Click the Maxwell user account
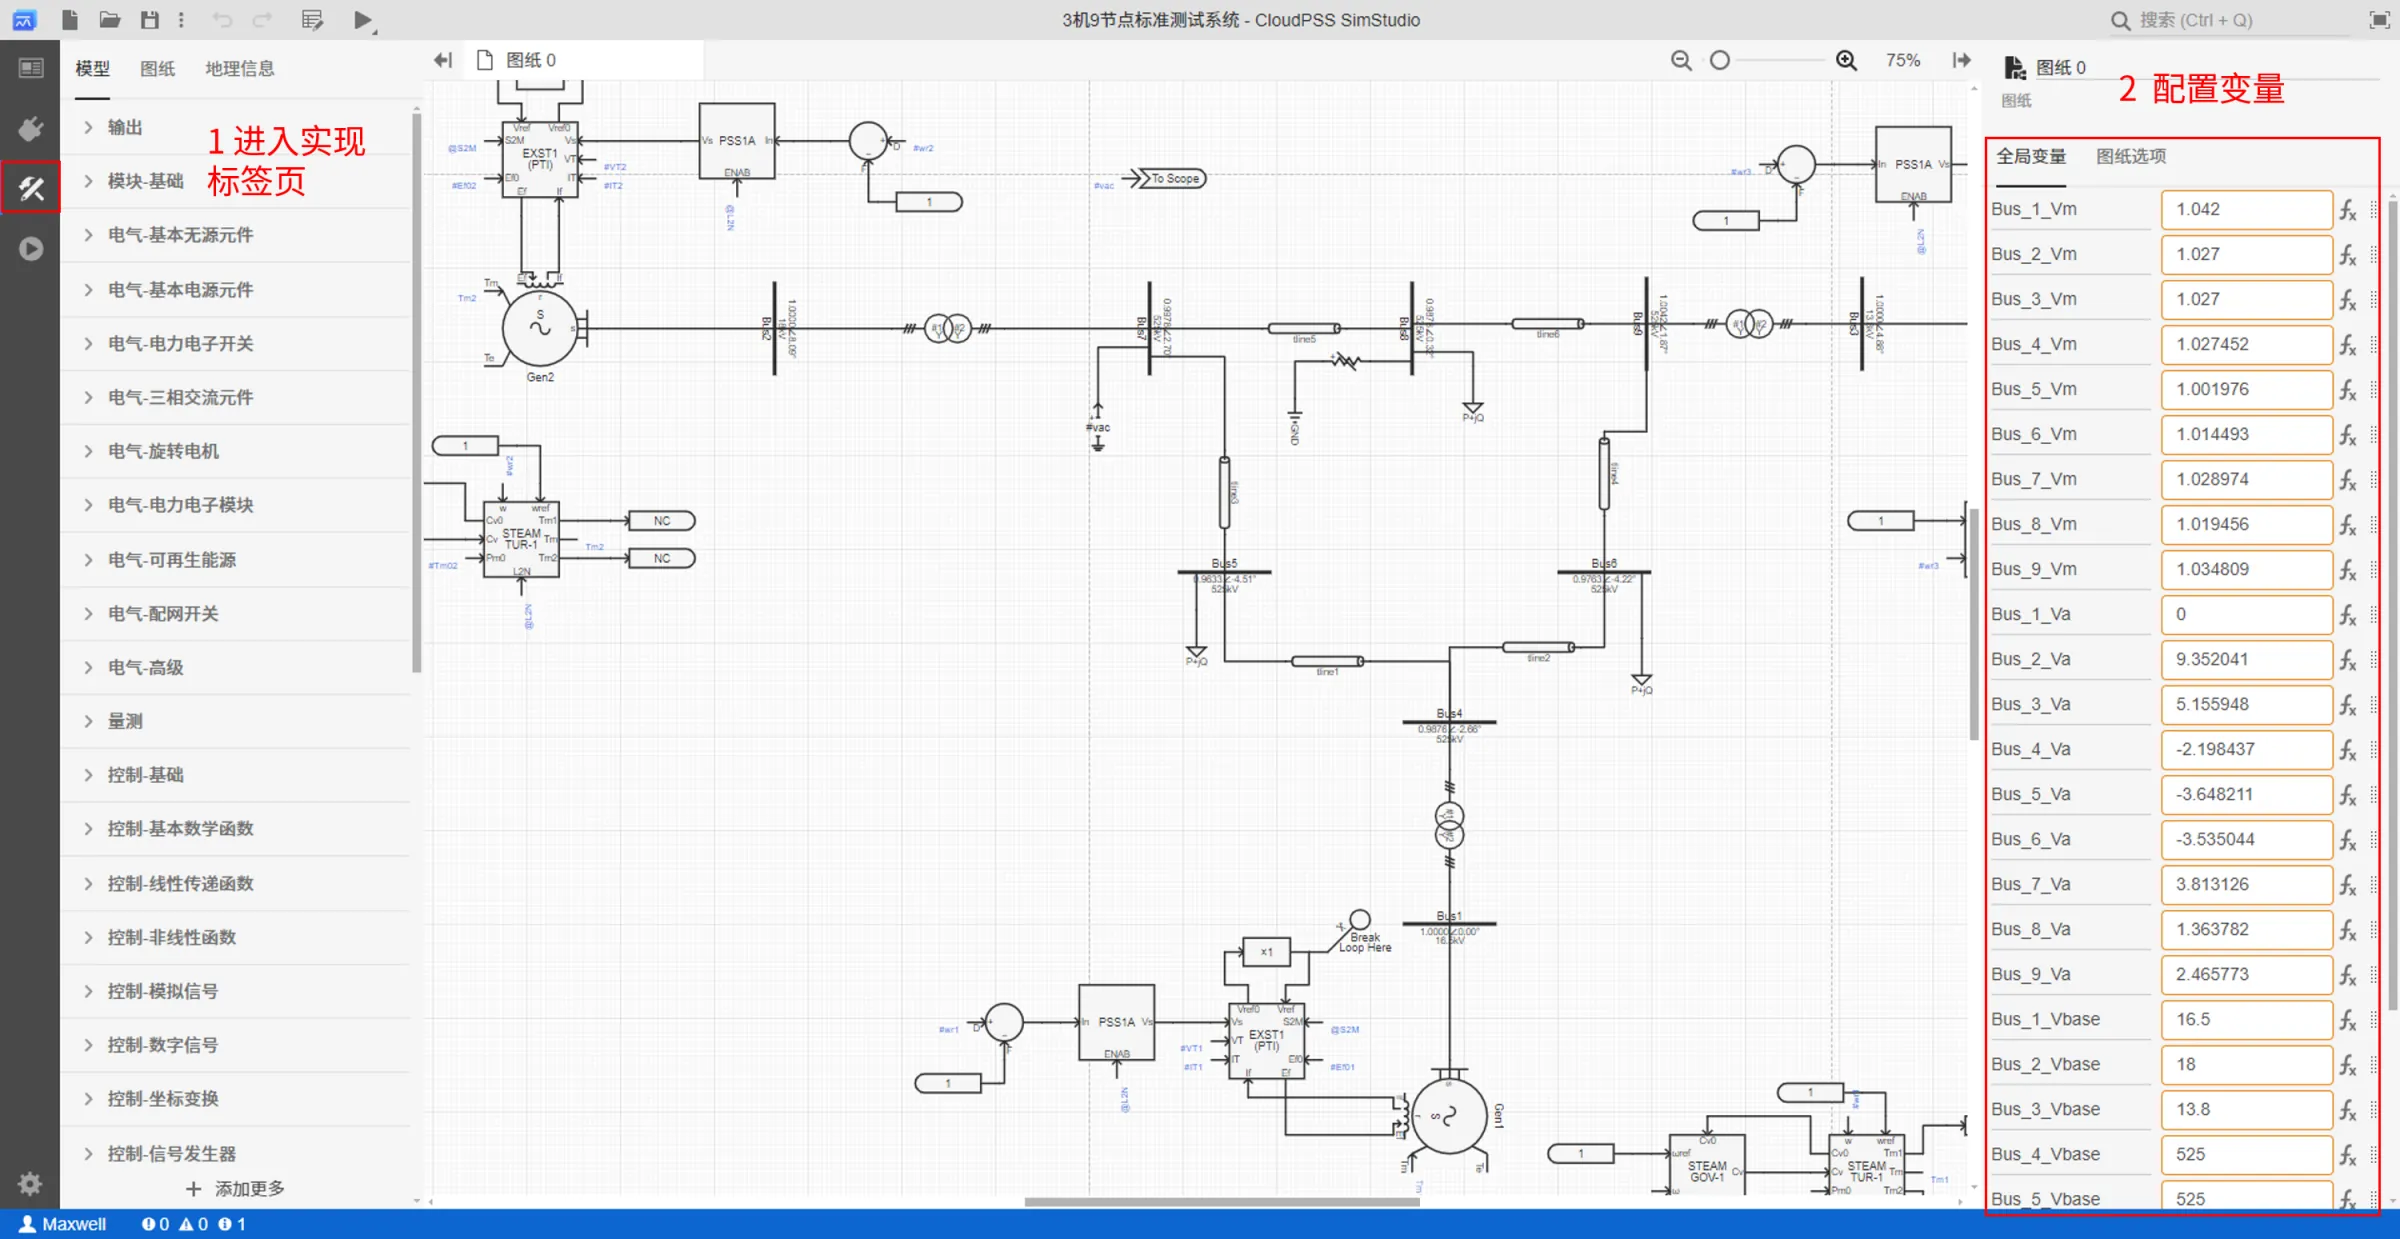Viewport: 2400px width, 1239px height. click(63, 1224)
